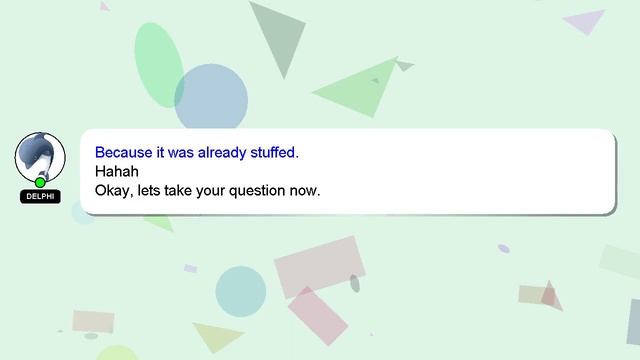Viewport: 640px width, 360px height.
Task: Click the light green ellipse shape
Action: tap(159, 65)
